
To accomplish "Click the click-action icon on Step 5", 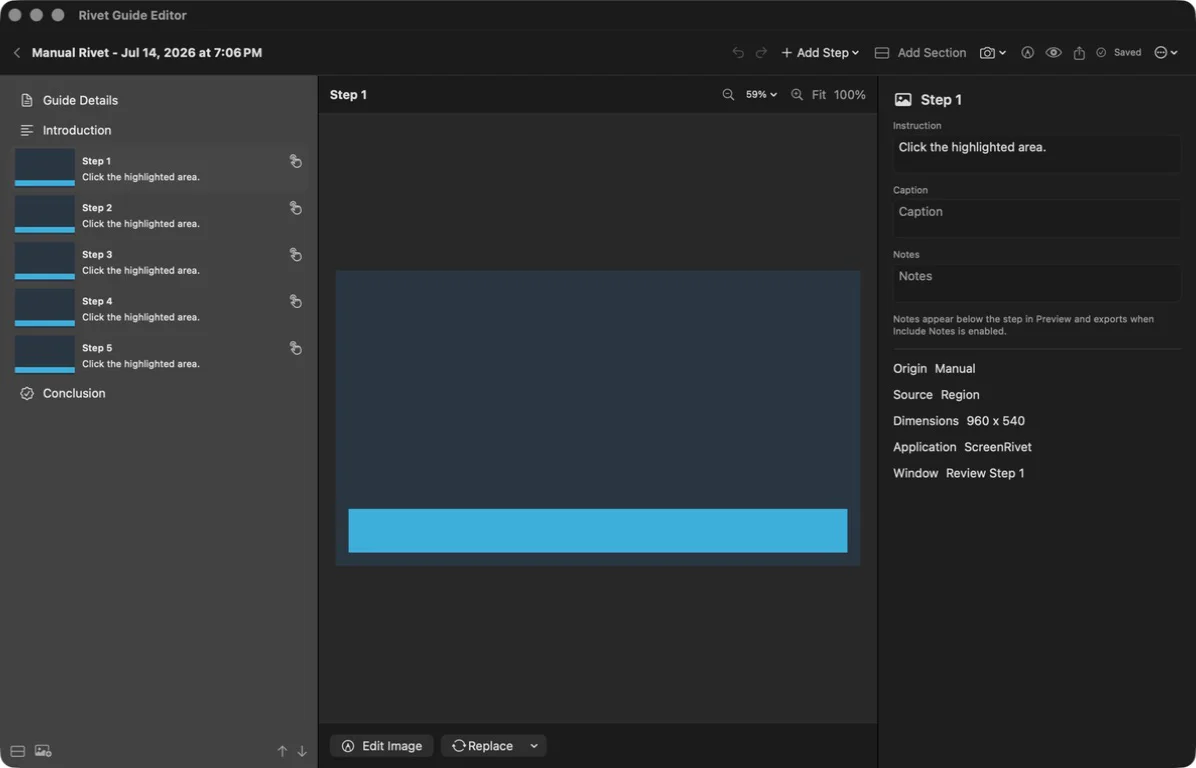I will (295, 348).
